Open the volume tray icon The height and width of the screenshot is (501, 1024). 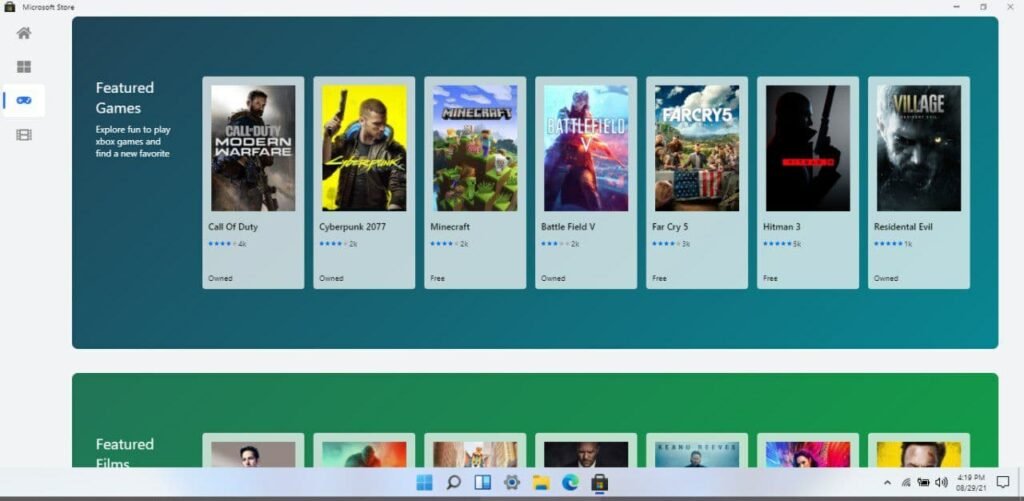tap(941, 483)
